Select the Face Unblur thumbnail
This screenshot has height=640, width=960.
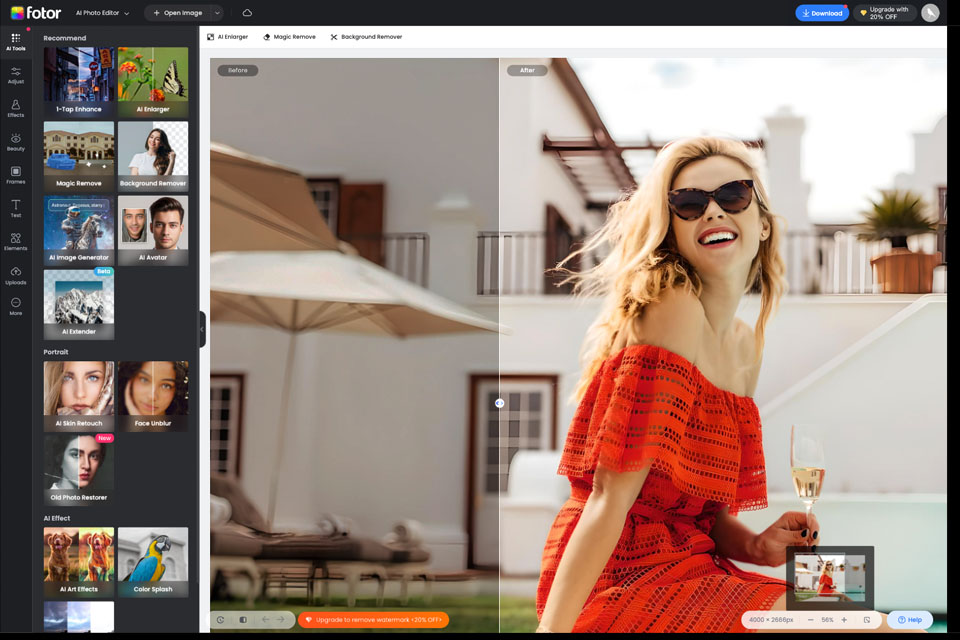(x=153, y=396)
